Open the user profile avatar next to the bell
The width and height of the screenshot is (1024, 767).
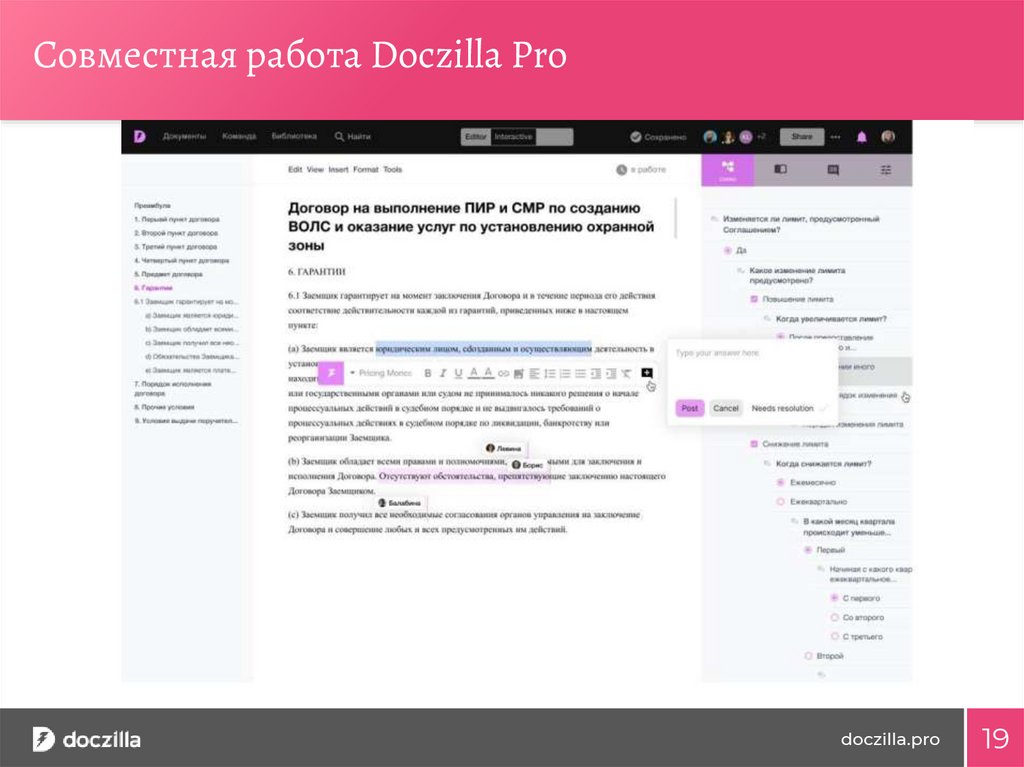[x=888, y=137]
